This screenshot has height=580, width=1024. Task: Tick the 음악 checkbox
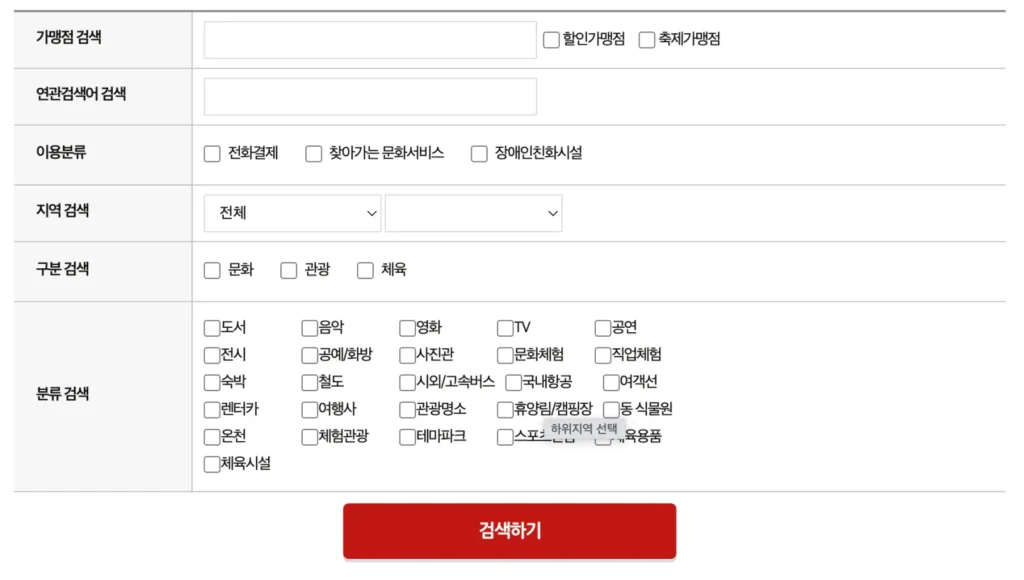[x=310, y=328]
